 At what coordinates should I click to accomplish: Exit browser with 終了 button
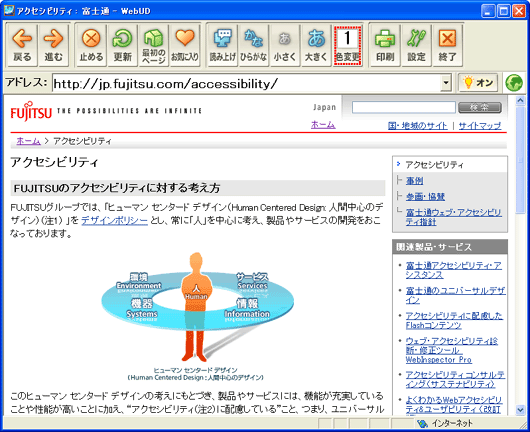click(x=448, y=45)
